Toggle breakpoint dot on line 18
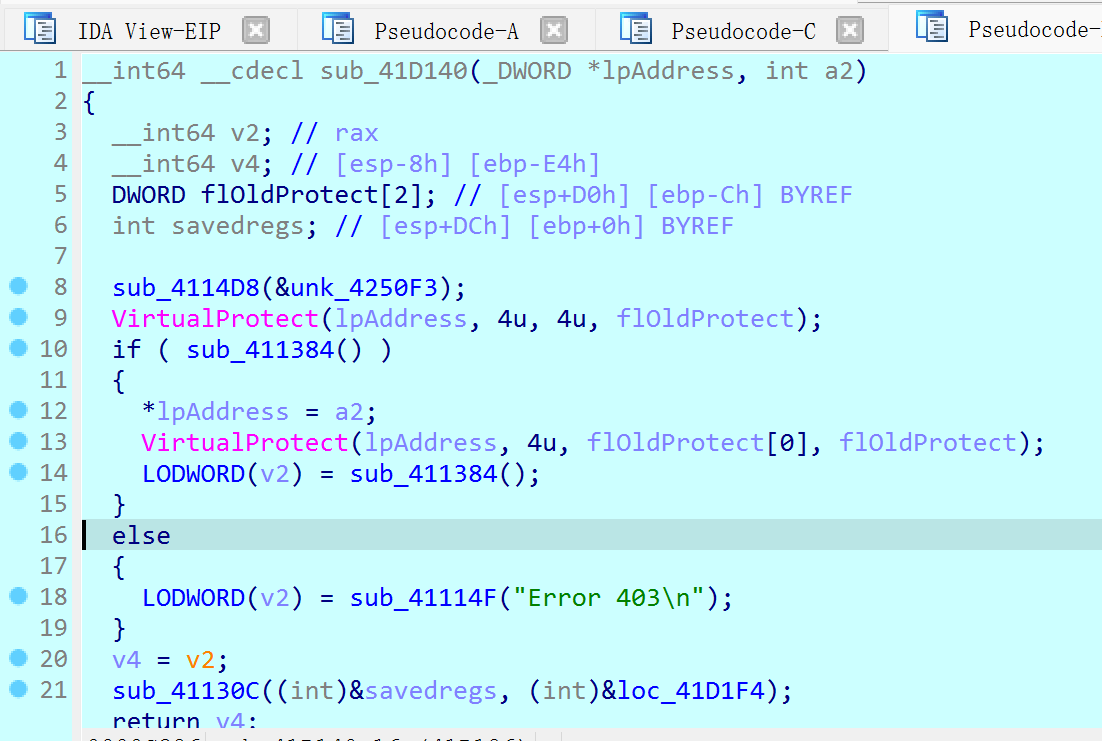 pos(18,597)
